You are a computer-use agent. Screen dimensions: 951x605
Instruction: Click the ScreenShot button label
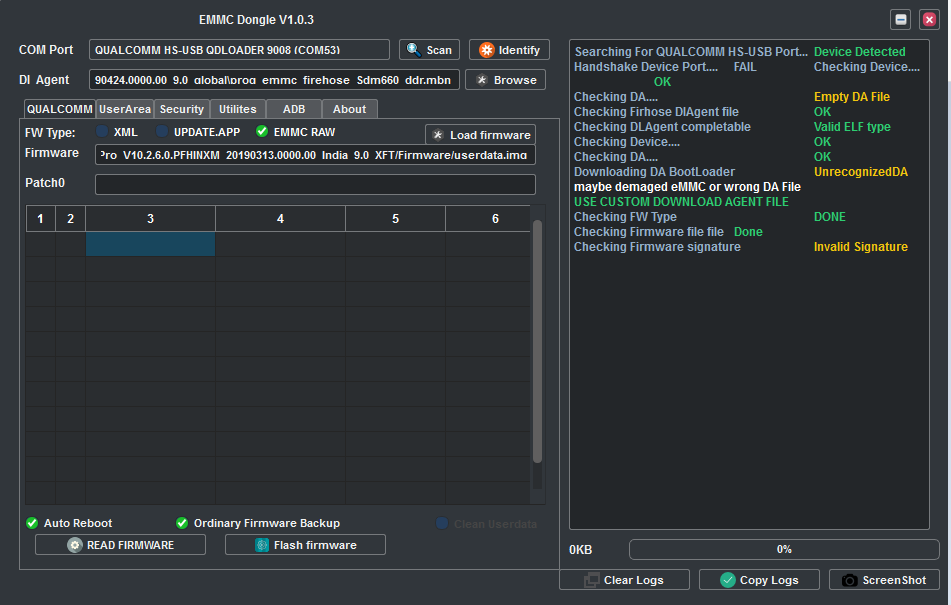tap(895, 580)
